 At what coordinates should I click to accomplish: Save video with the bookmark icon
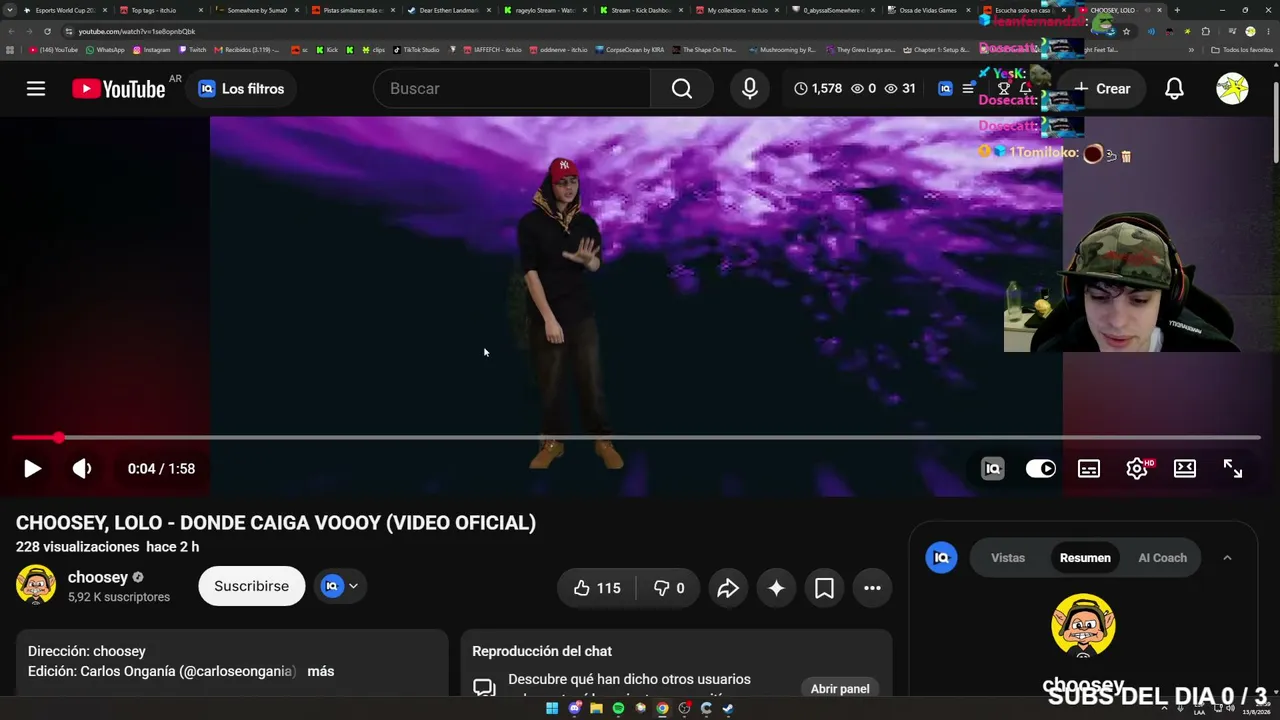824,588
